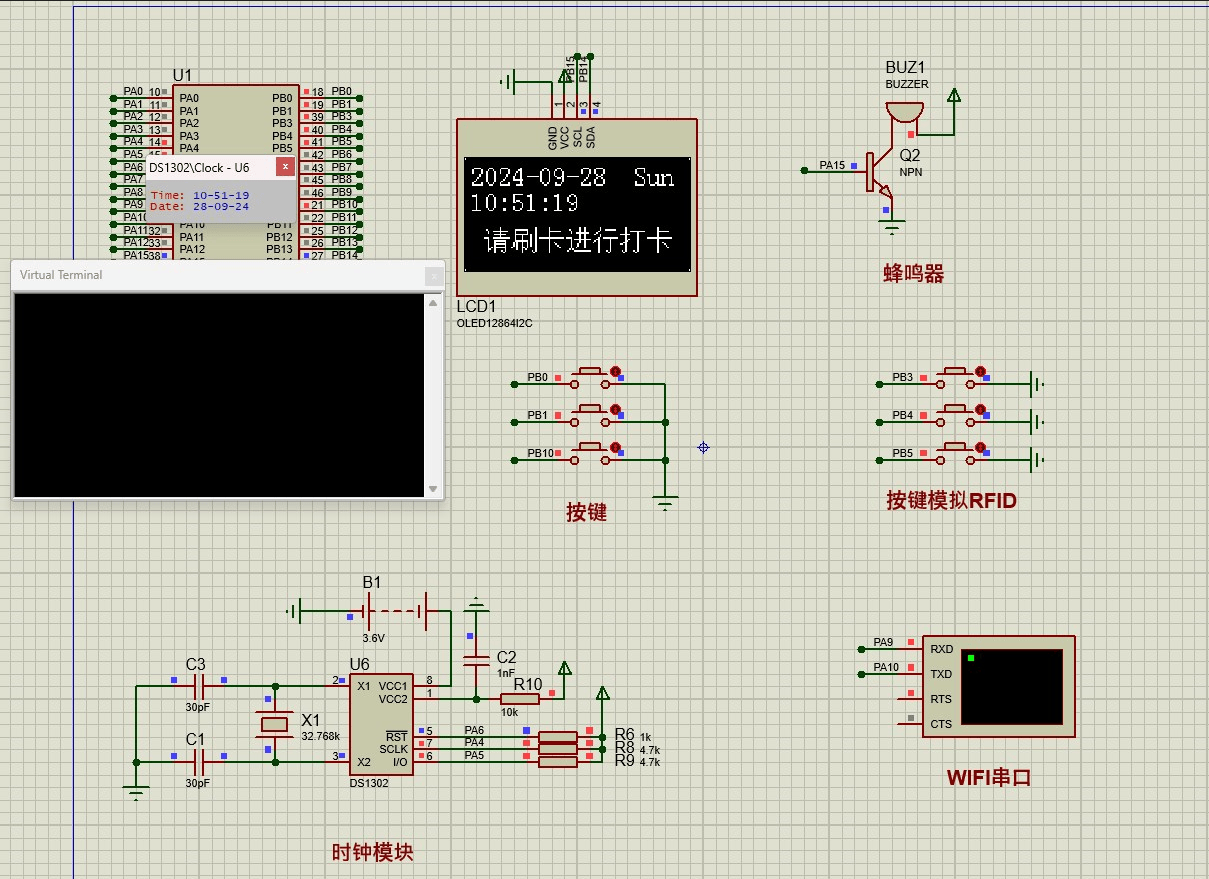Select the BUZ1 buzzer component

click(x=906, y=113)
